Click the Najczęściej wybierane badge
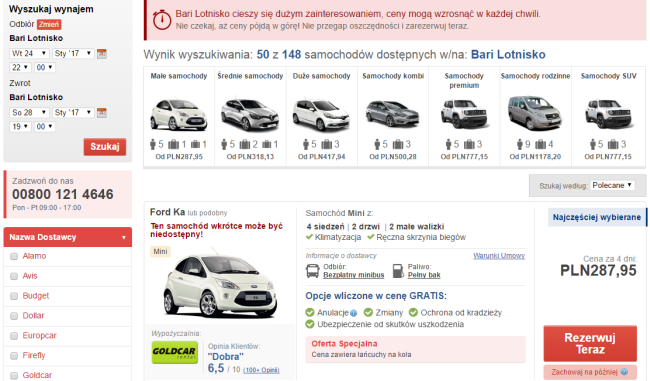This screenshot has height=381, width=650. coord(597,217)
